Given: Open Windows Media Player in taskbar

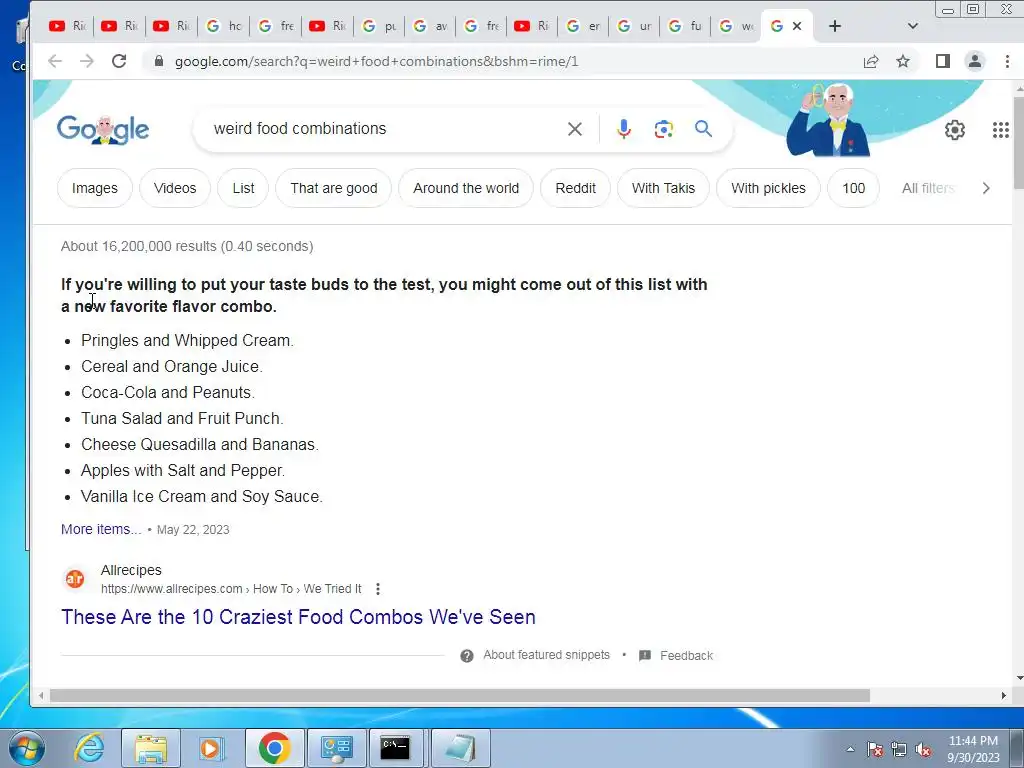Looking at the screenshot, I should pyautogui.click(x=212, y=748).
